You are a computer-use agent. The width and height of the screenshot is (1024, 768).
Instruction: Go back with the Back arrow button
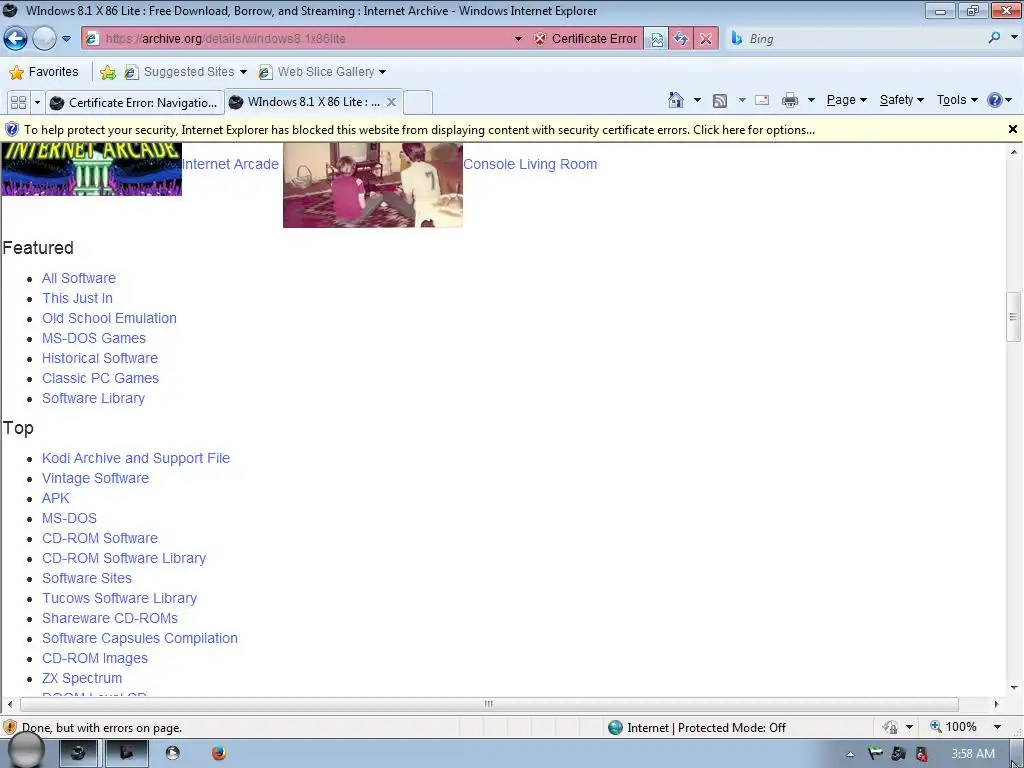click(16, 39)
